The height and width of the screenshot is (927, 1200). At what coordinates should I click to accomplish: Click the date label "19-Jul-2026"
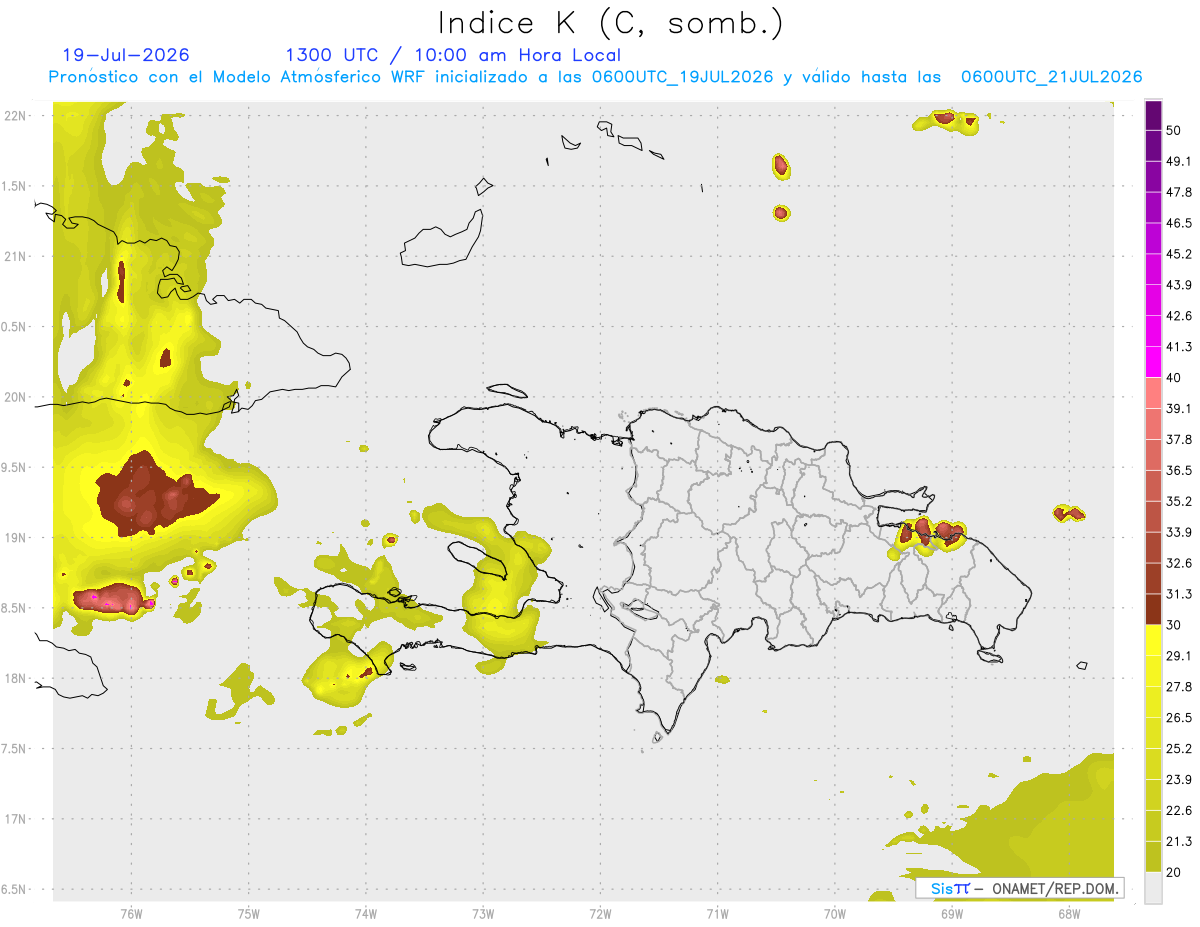tap(126, 55)
